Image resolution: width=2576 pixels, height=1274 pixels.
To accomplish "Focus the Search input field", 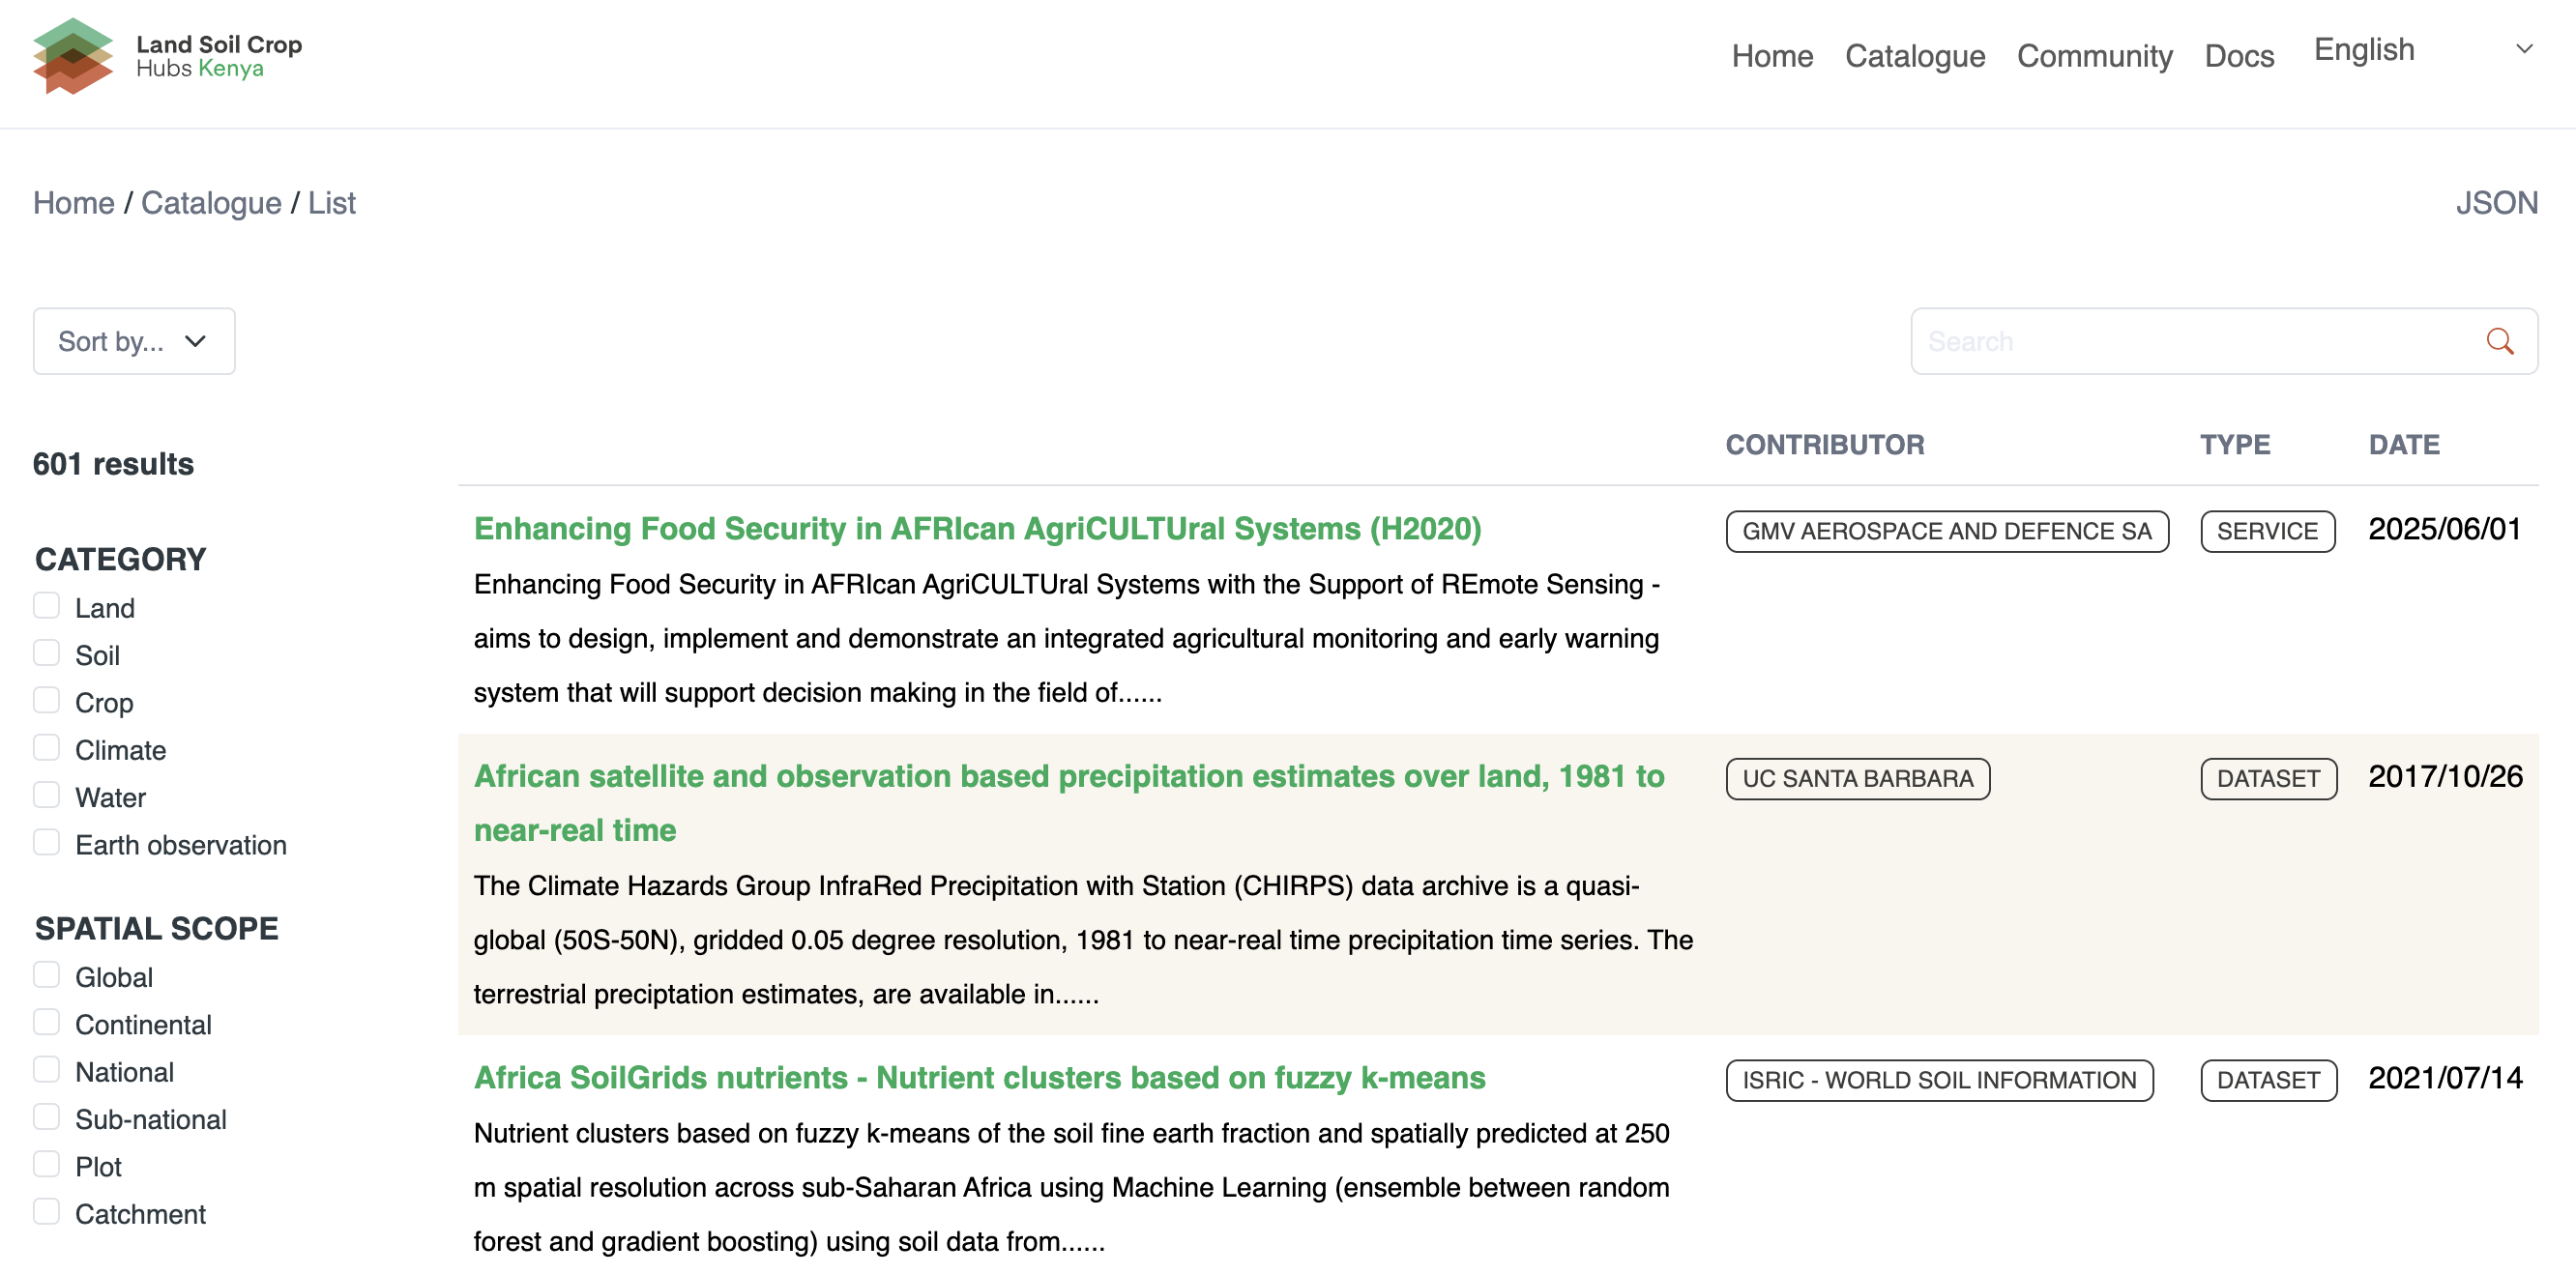I will coord(2190,341).
